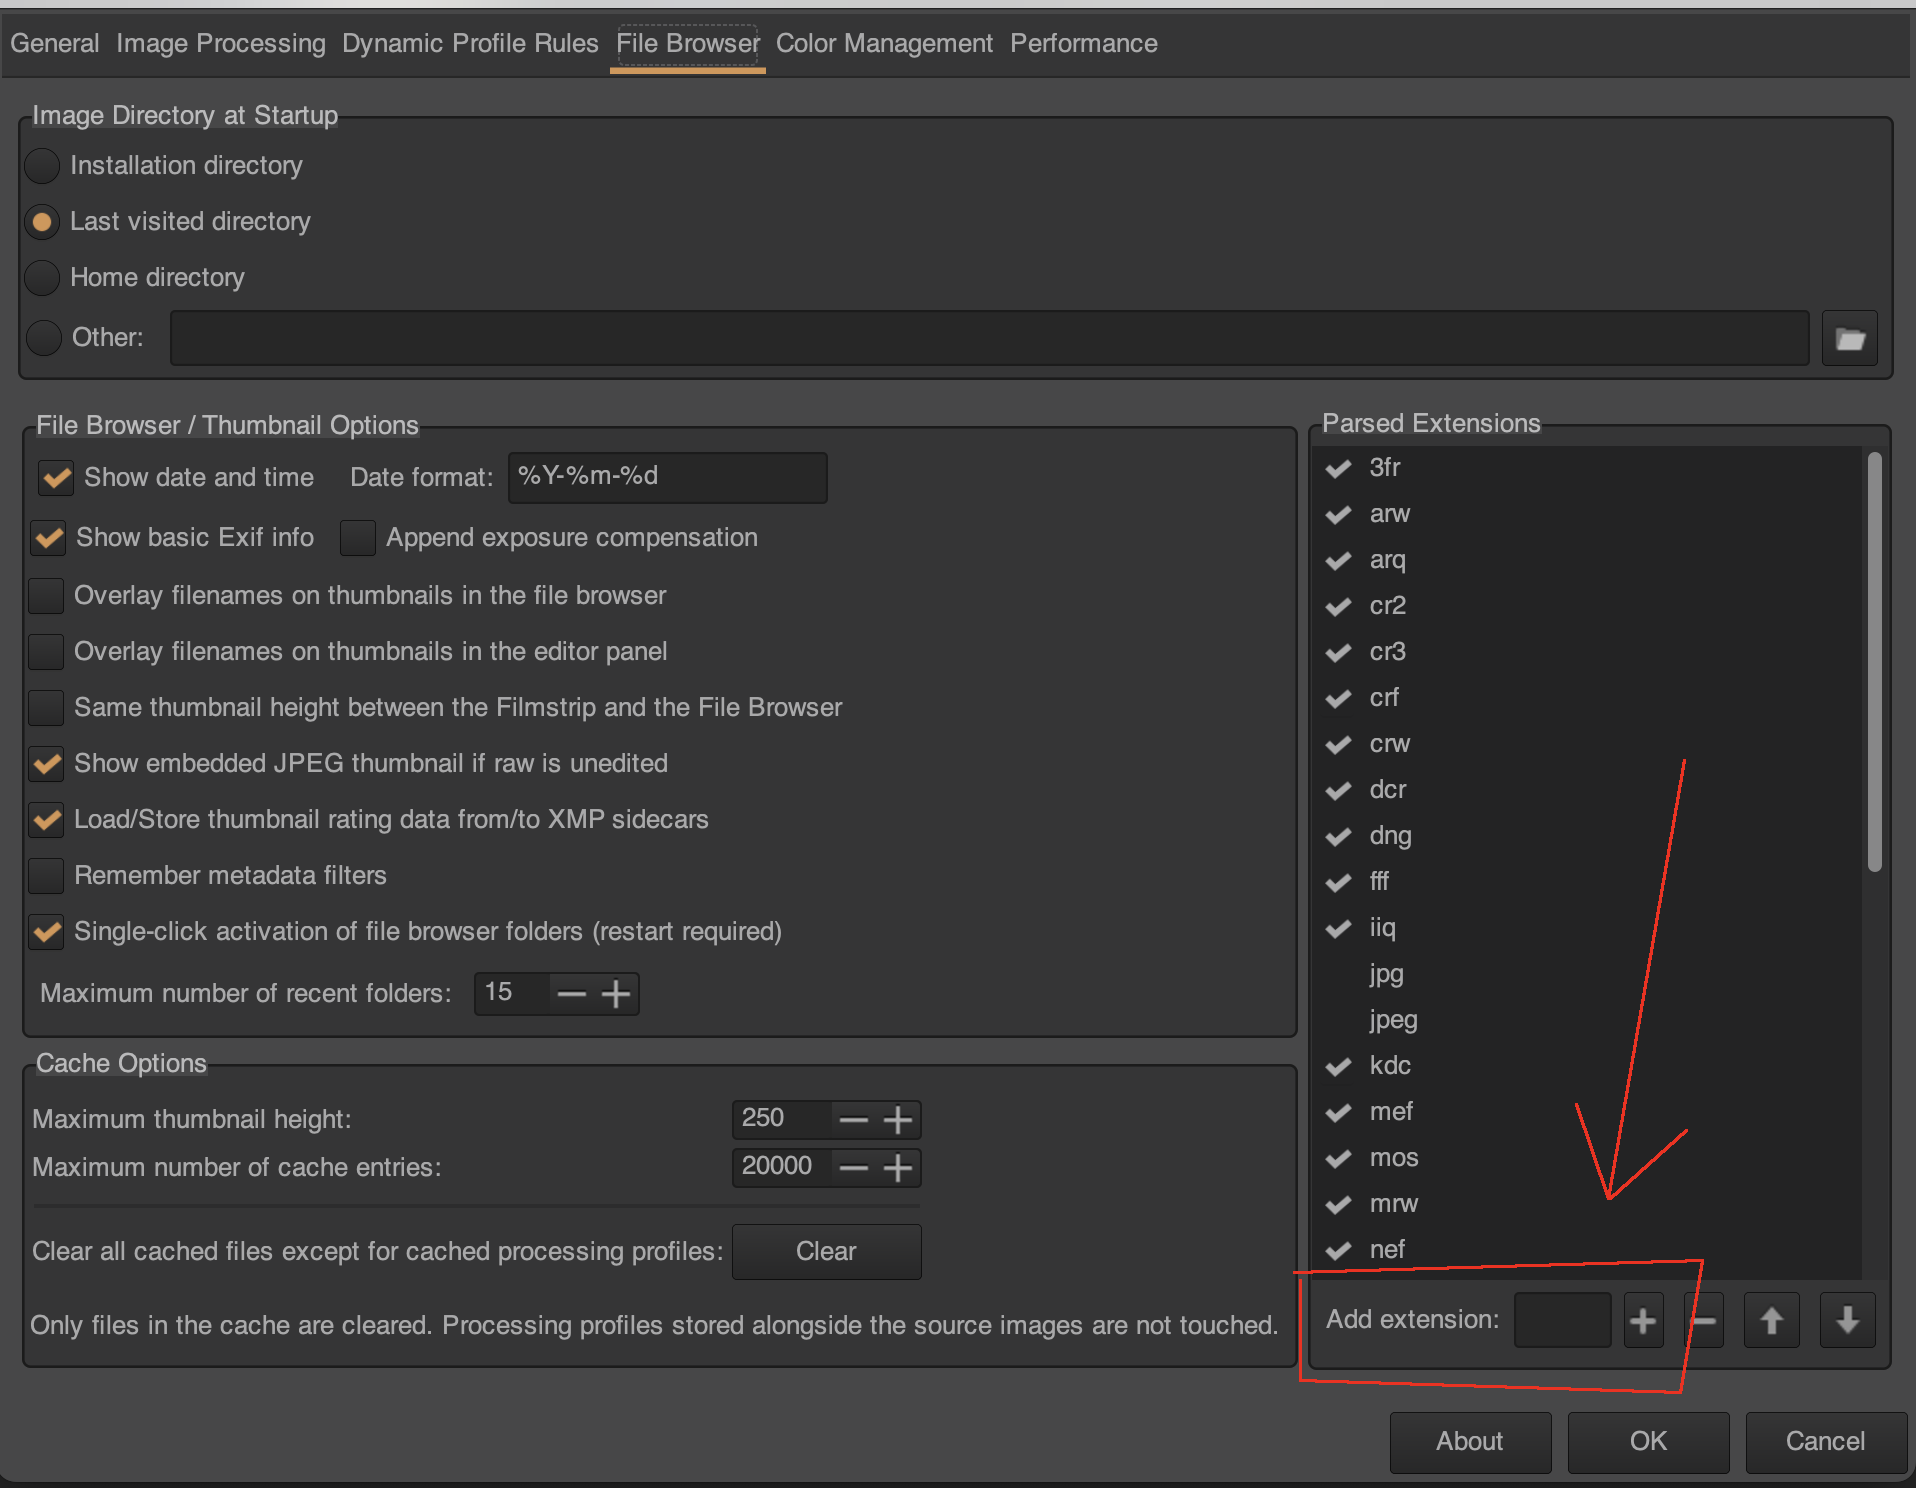
Task: Increase maximum number of recent folders
Action: pyautogui.click(x=616, y=994)
